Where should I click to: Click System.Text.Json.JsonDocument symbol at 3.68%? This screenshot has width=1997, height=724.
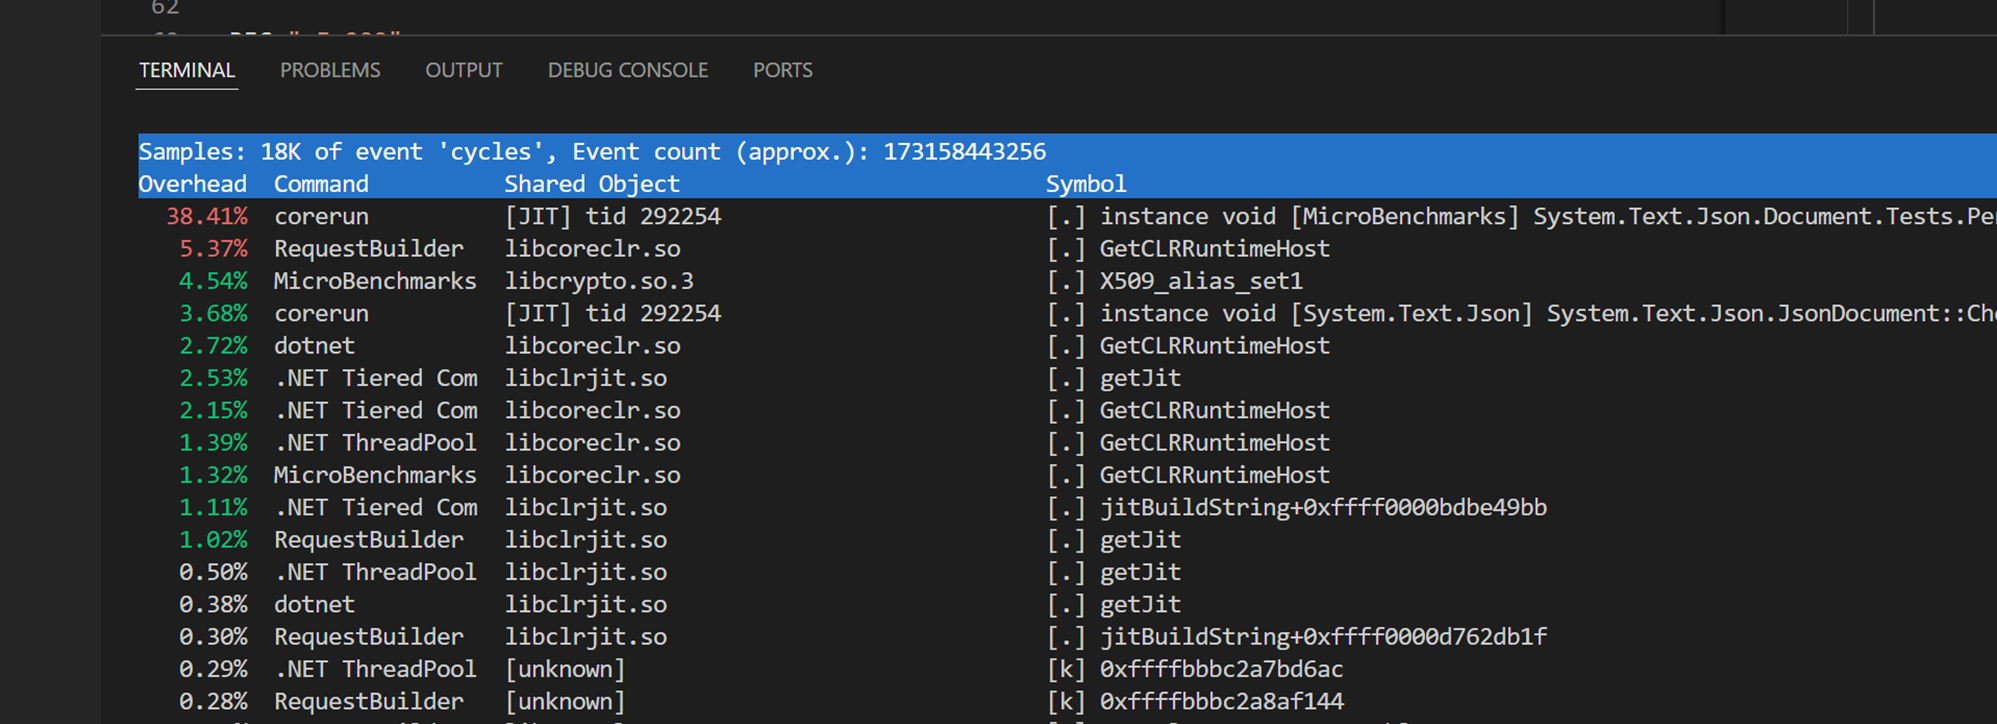click(1548, 313)
